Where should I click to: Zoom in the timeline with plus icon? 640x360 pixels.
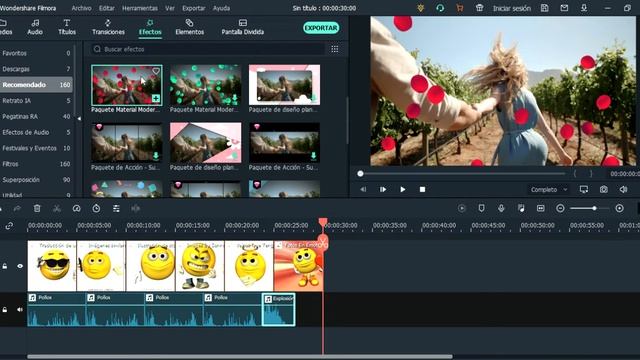click(619, 208)
